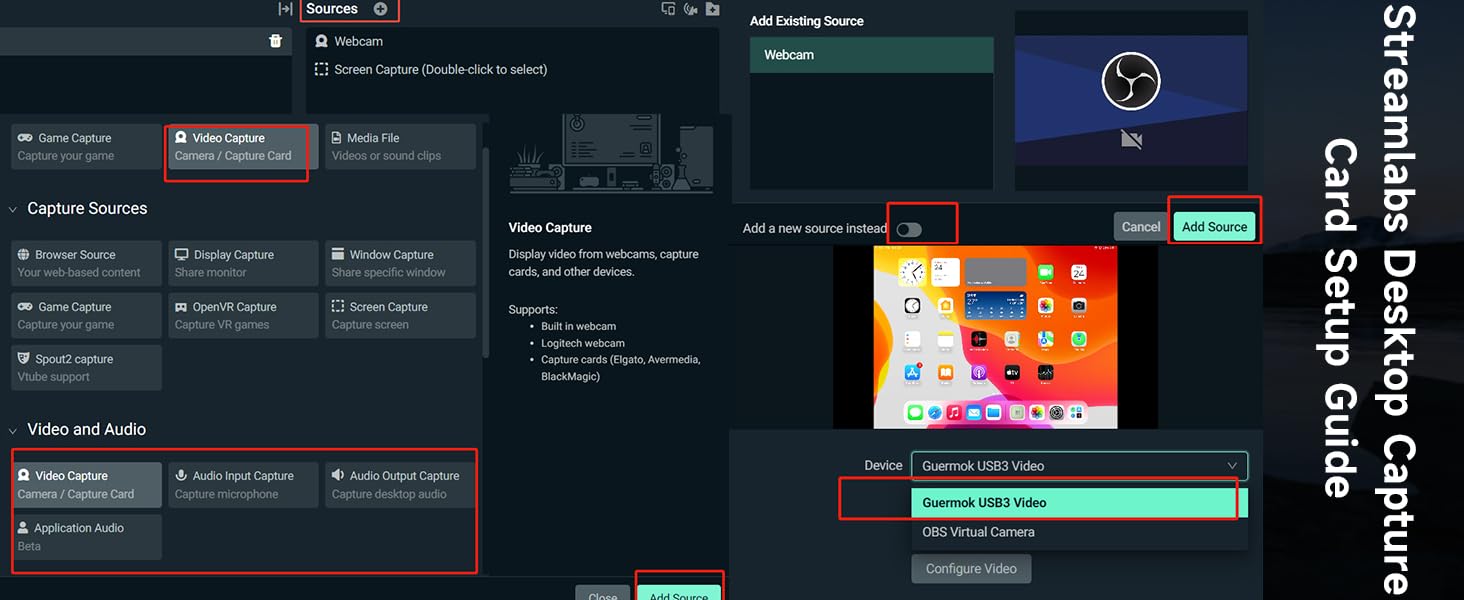Click Add Source beside the Close button
This screenshot has height=600, width=1464.
point(679,592)
